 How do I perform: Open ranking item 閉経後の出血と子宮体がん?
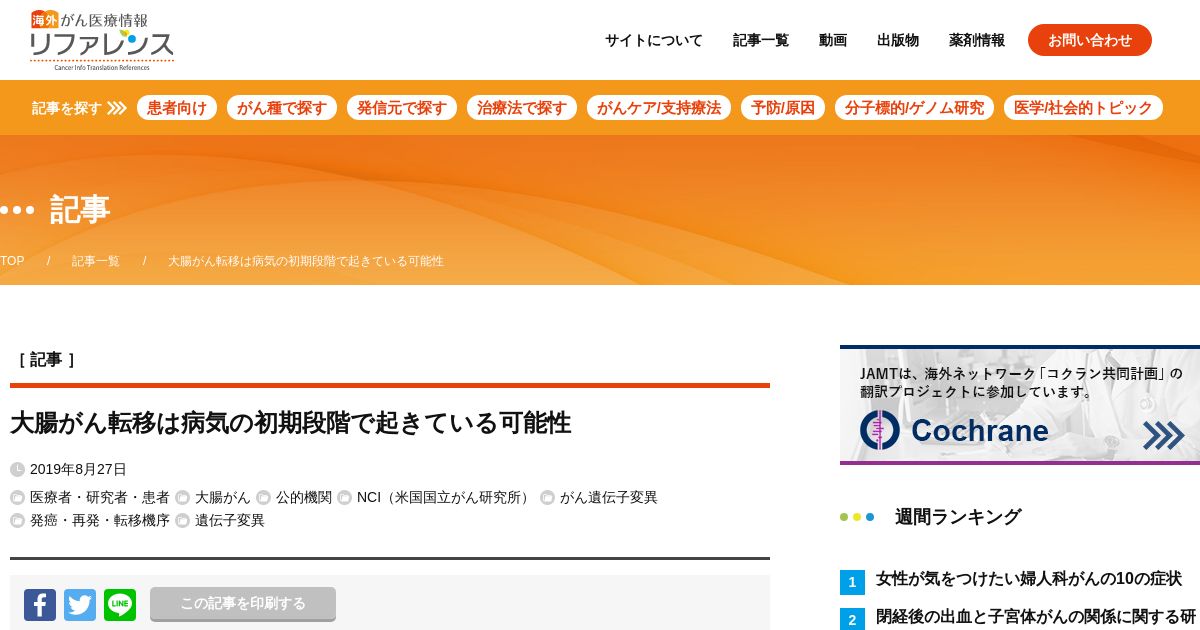[x=1036, y=617]
